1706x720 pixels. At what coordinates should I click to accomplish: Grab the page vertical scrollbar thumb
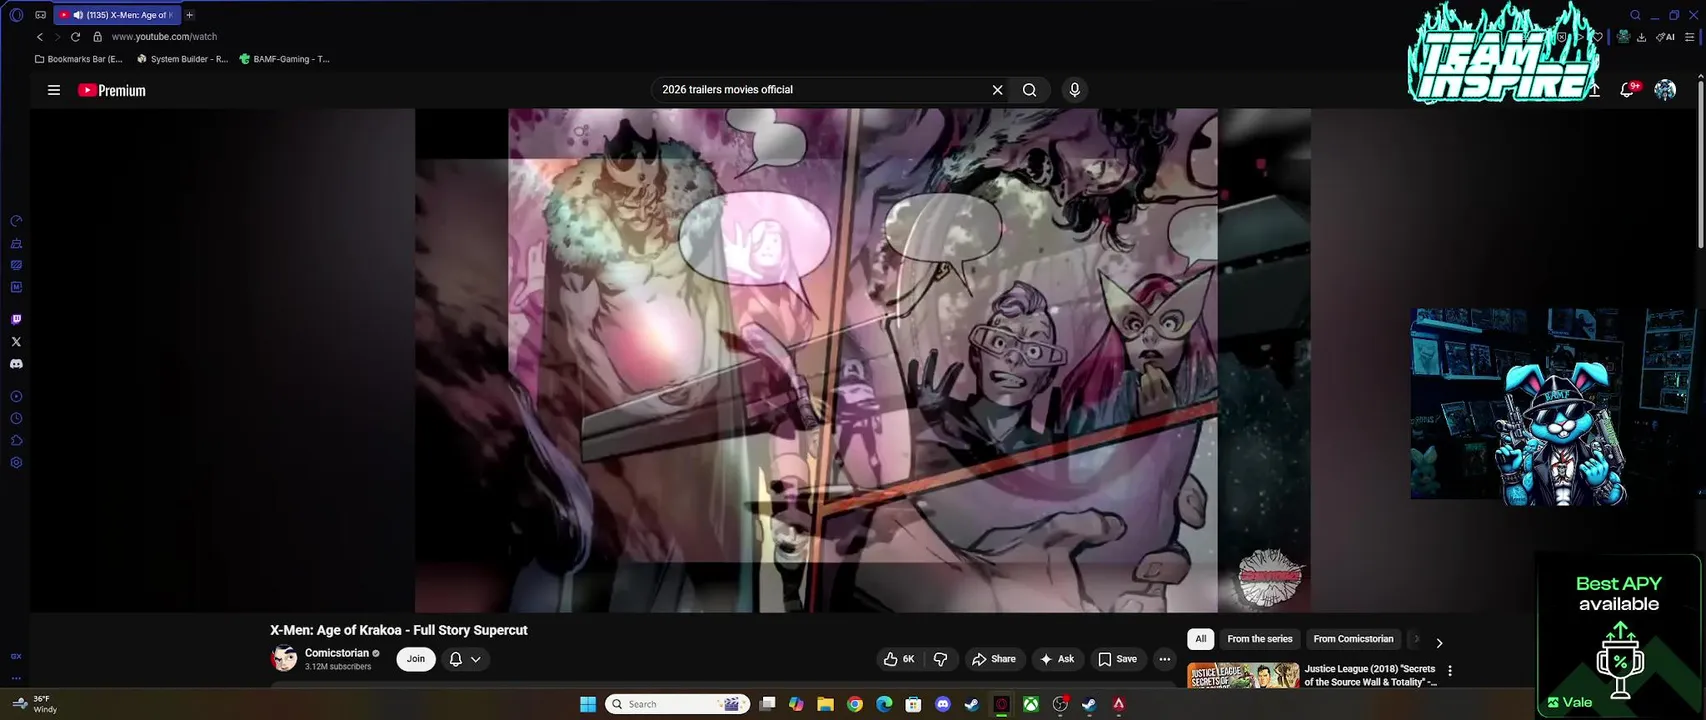(x=1700, y=162)
